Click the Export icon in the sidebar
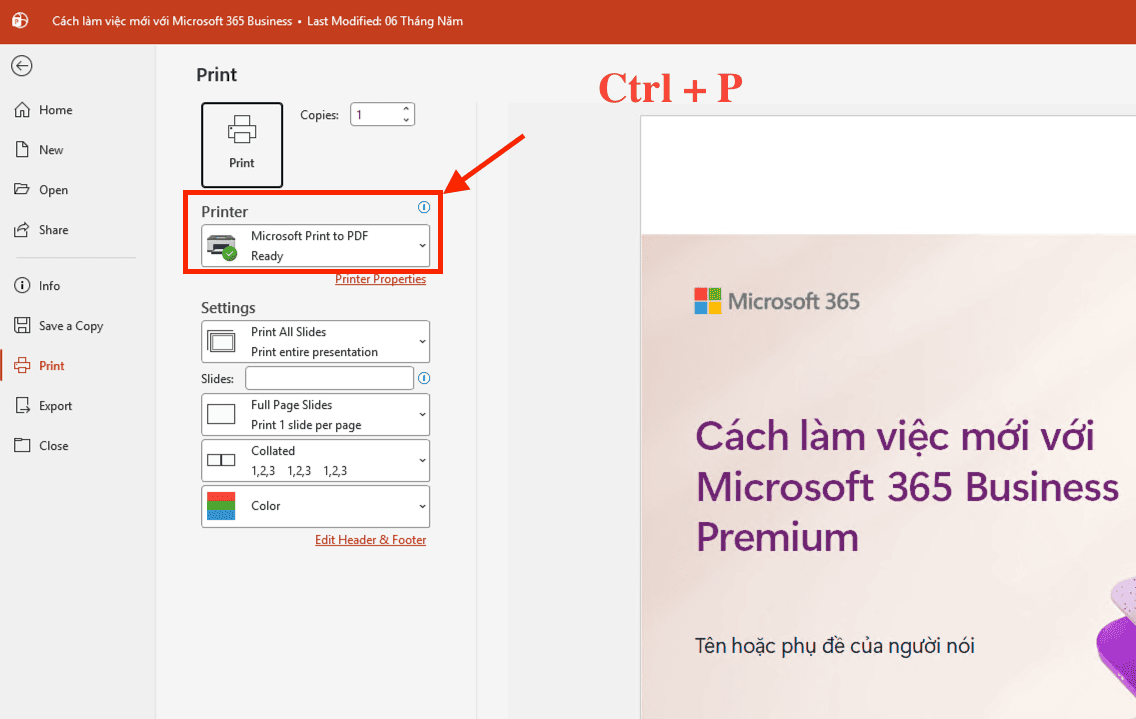This screenshot has width=1136, height=719. pyautogui.click(x=22, y=405)
